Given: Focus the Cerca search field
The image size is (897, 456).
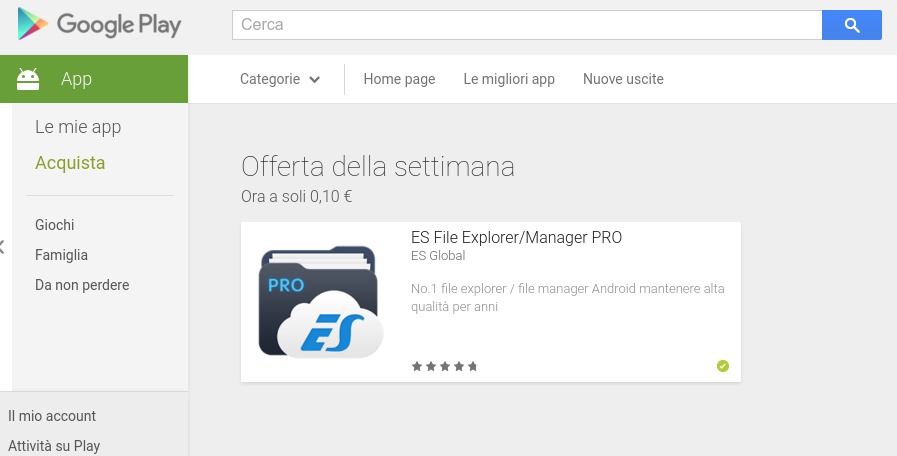Looking at the screenshot, I should pos(527,25).
